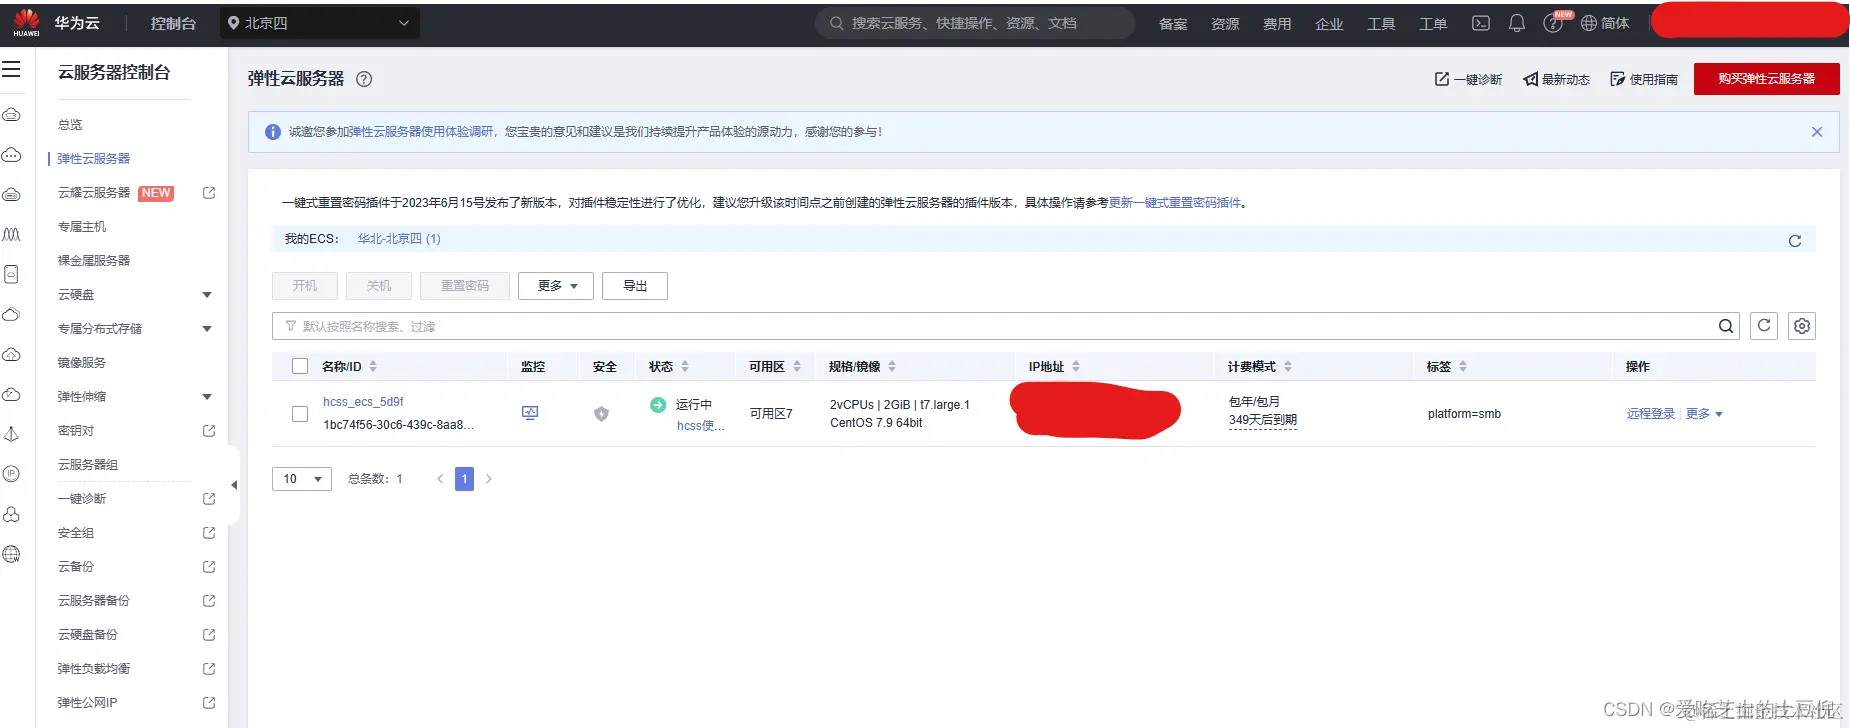Click the refresh button beside filter box
The height and width of the screenshot is (728, 1850).
(x=1764, y=326)
